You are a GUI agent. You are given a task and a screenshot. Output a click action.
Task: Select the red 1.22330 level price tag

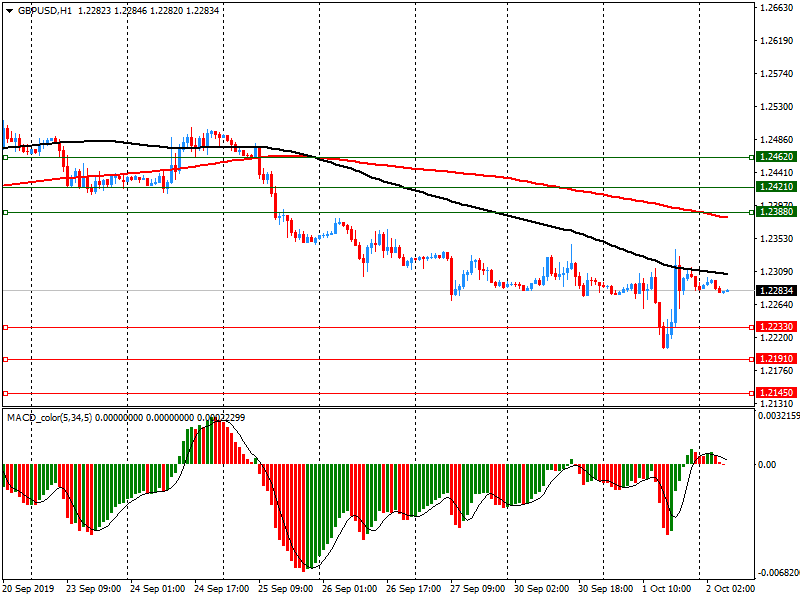(777, 327)
